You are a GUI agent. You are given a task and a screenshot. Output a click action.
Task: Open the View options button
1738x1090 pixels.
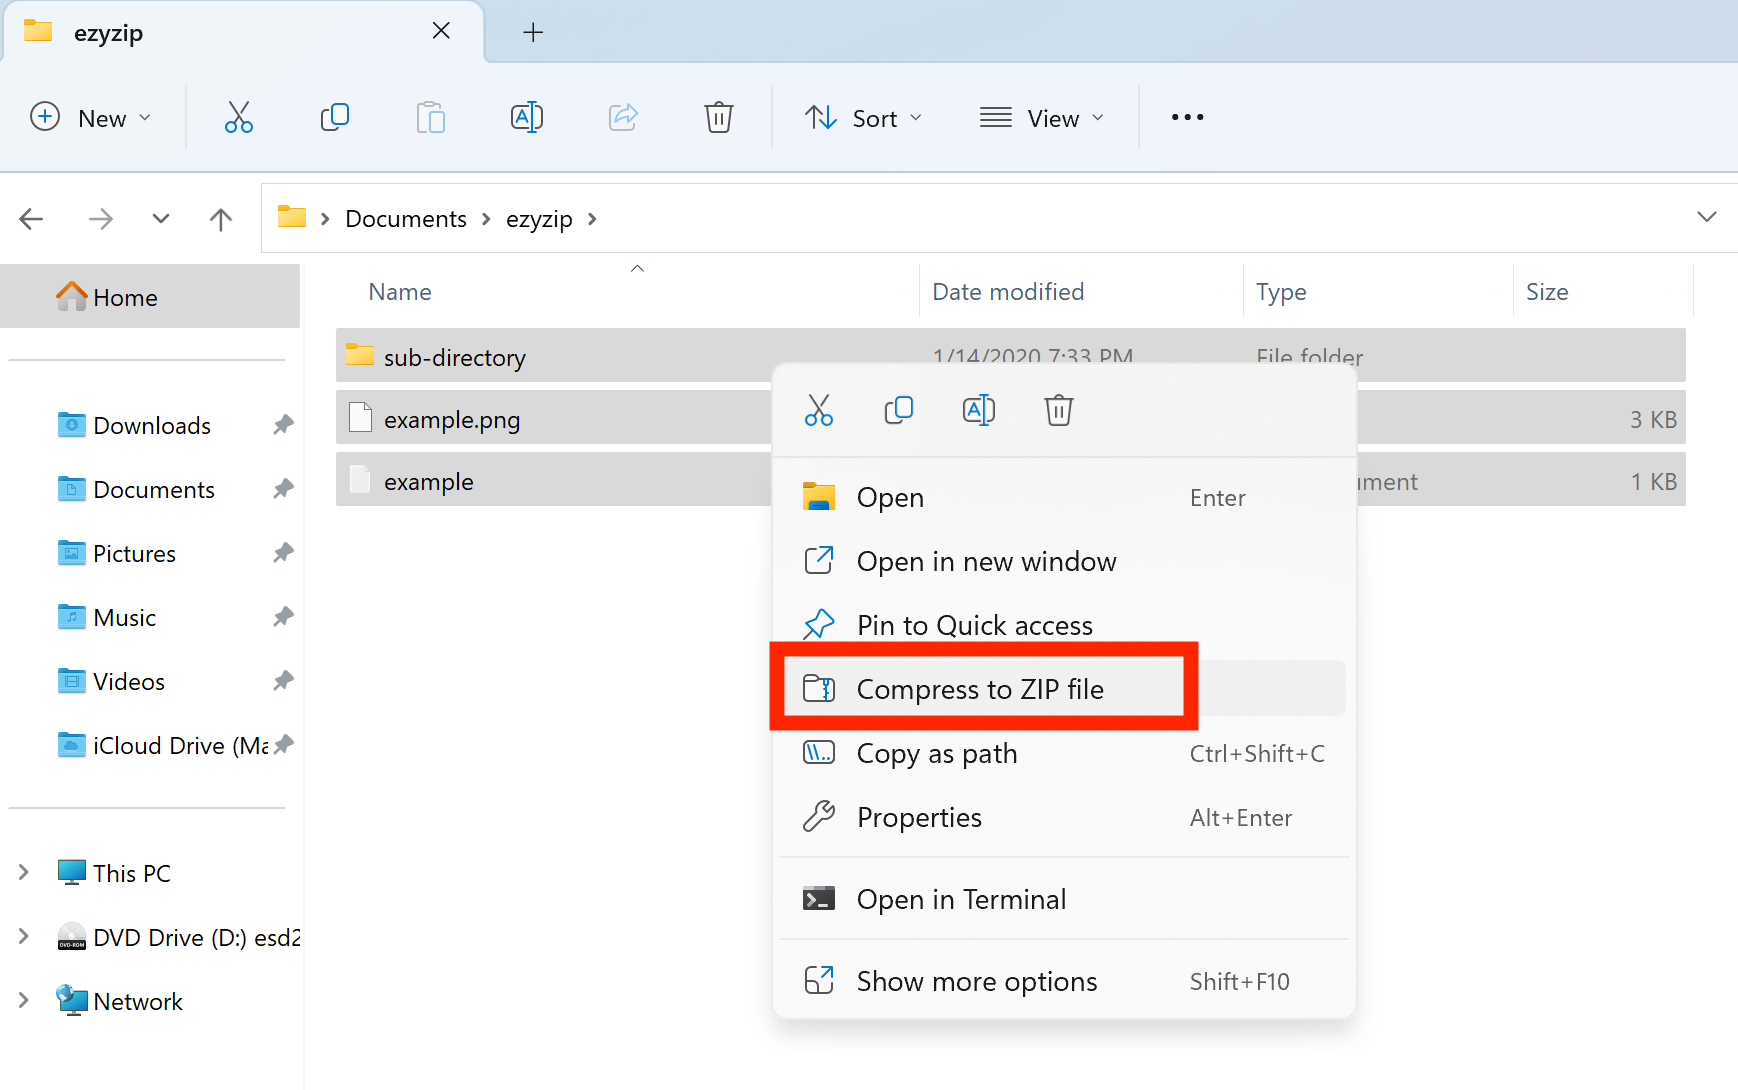(x=1042, y=117)
